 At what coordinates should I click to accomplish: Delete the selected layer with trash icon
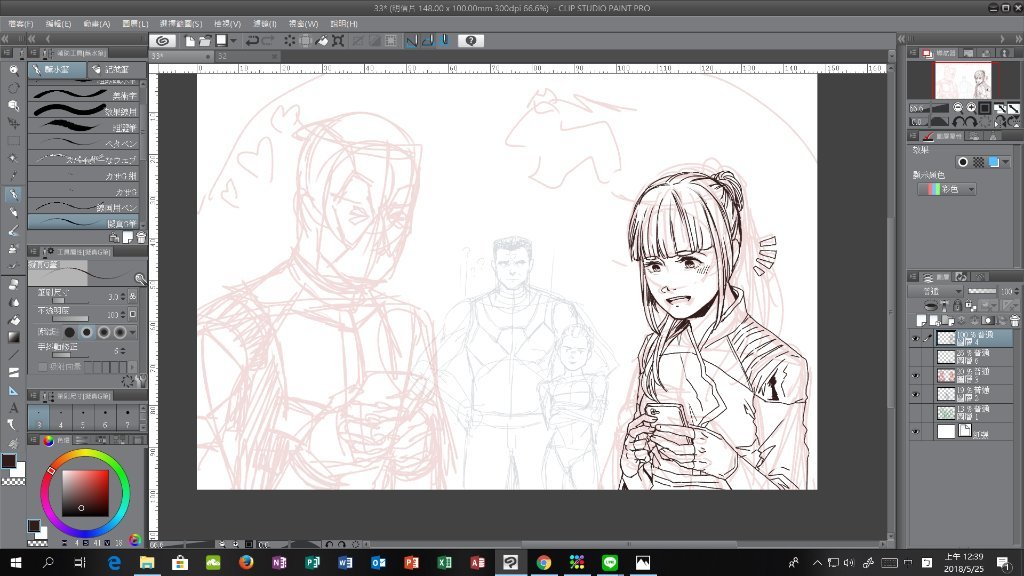click(1014, 321)
